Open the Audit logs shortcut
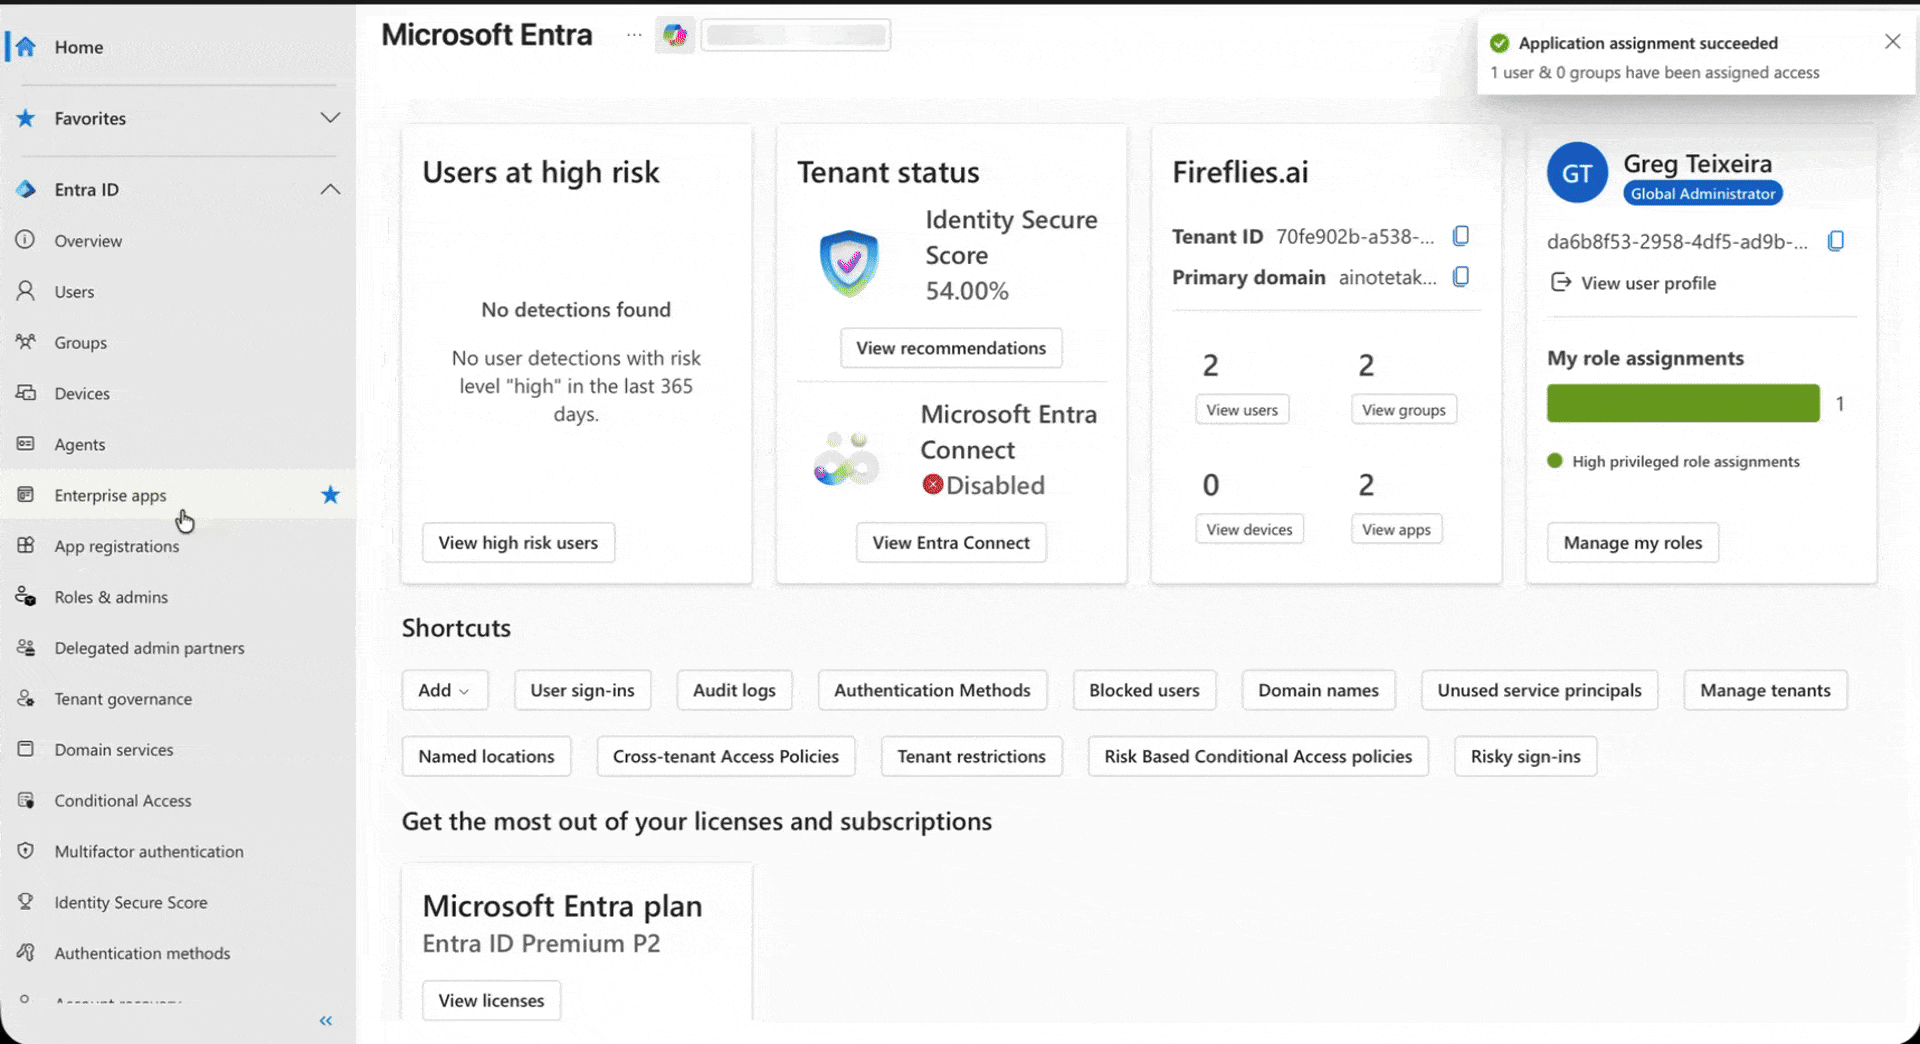 (x=734, y=690)
